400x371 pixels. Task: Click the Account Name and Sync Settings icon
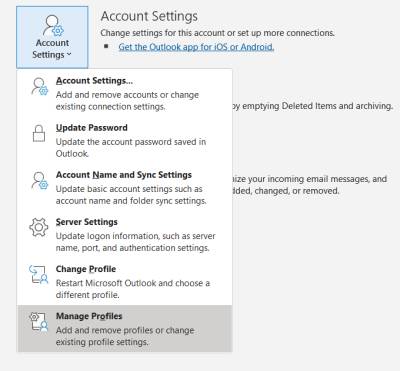point(39,181)
